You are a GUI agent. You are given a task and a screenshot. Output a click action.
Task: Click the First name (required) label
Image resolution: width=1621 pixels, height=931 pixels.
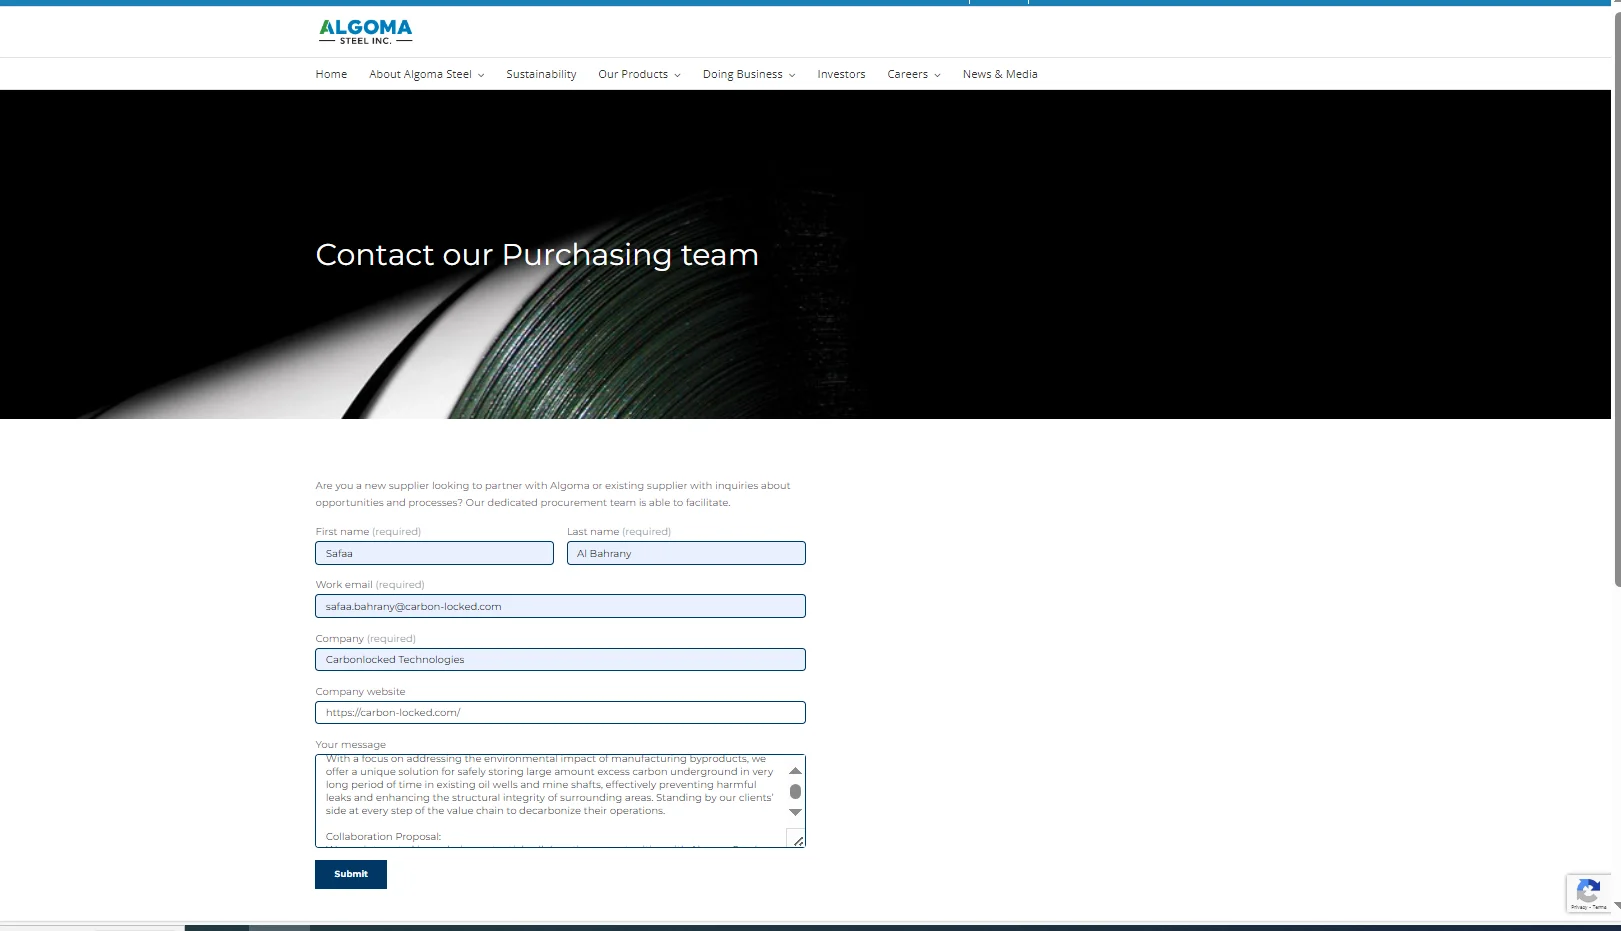368,531
